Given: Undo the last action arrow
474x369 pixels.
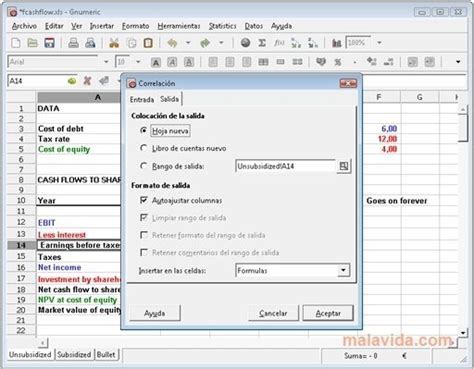Looking at the screenshot, I should tap(172, 43).
